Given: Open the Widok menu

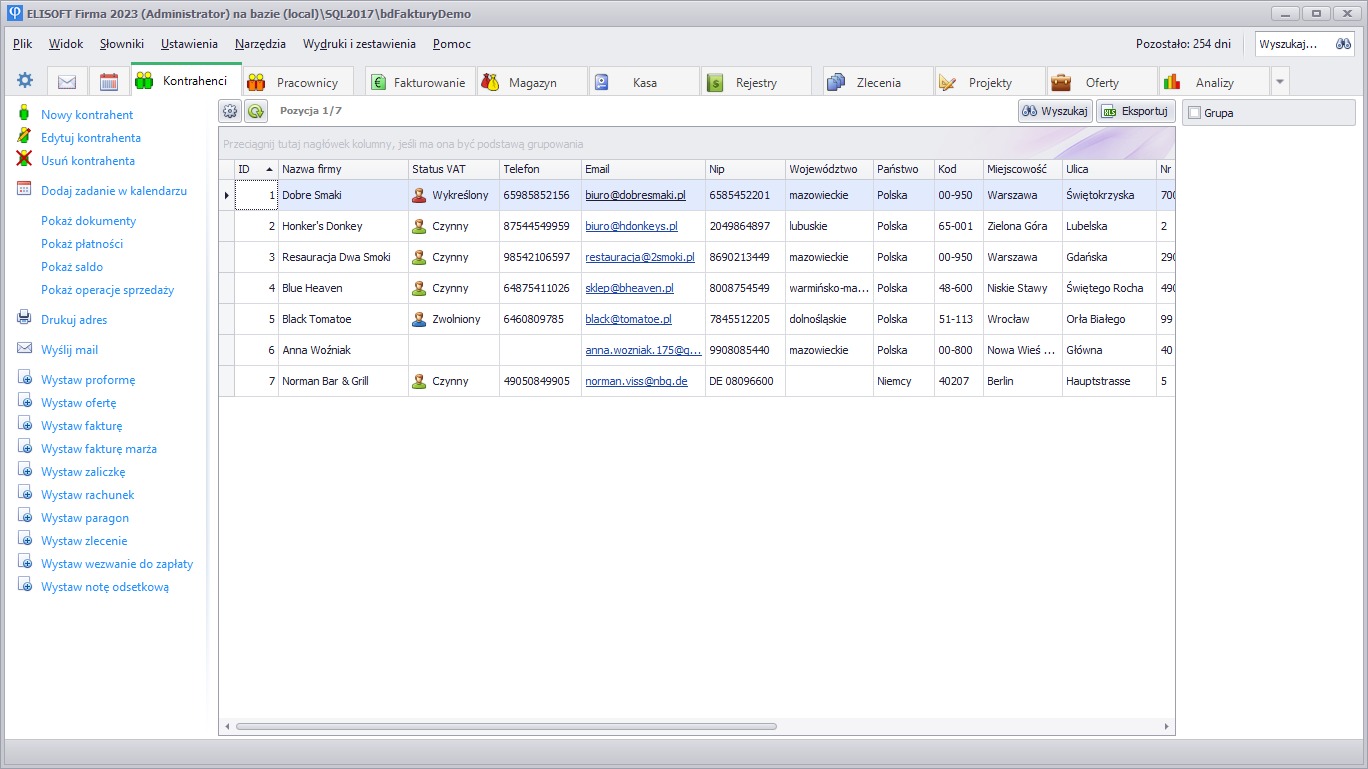Looking at the screenshot, I should pos(66,44).
